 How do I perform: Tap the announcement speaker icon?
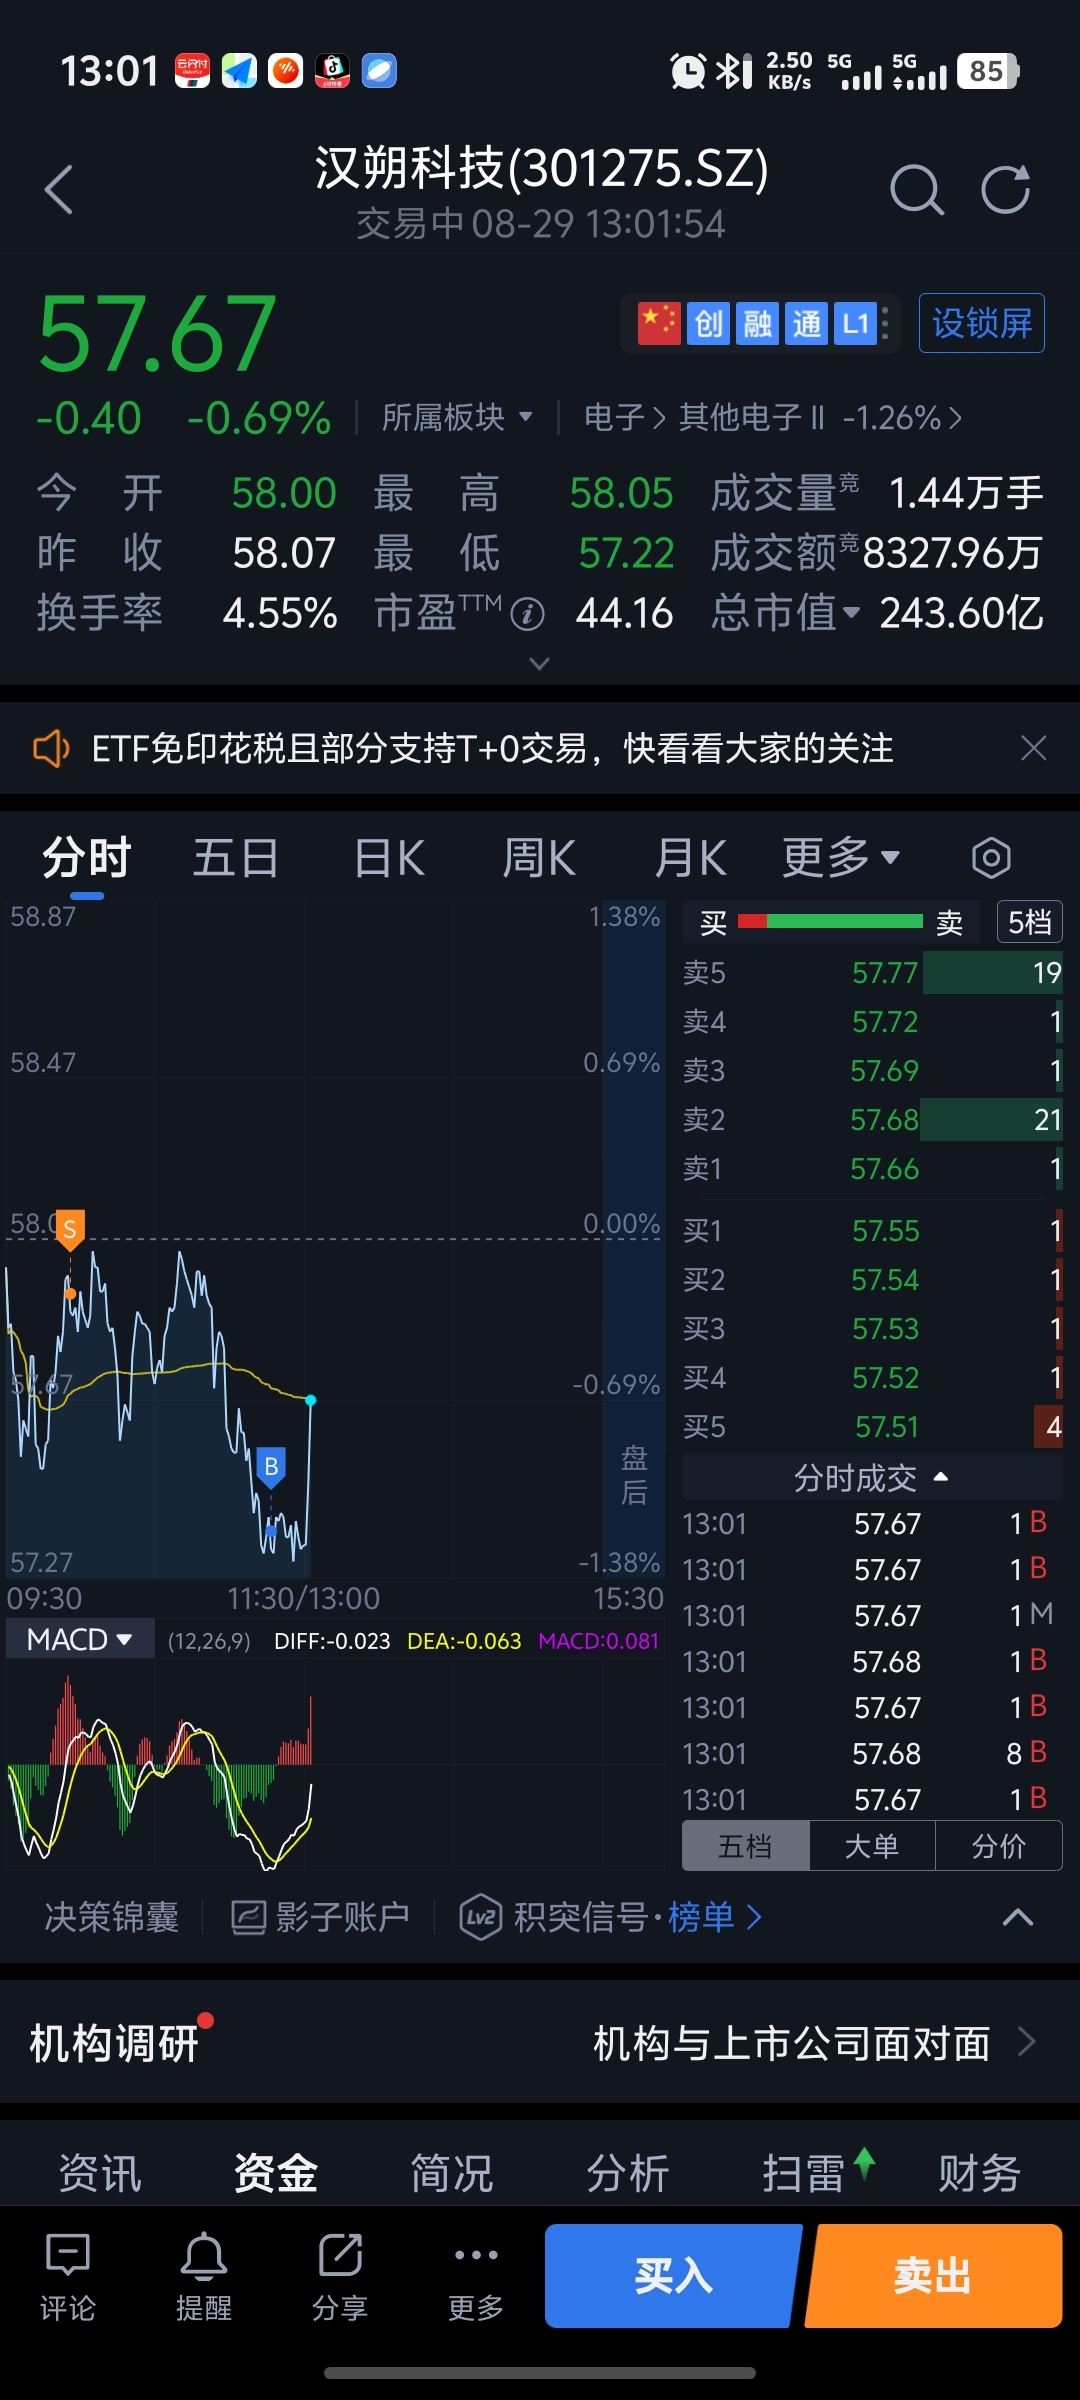tap(51, 748)
